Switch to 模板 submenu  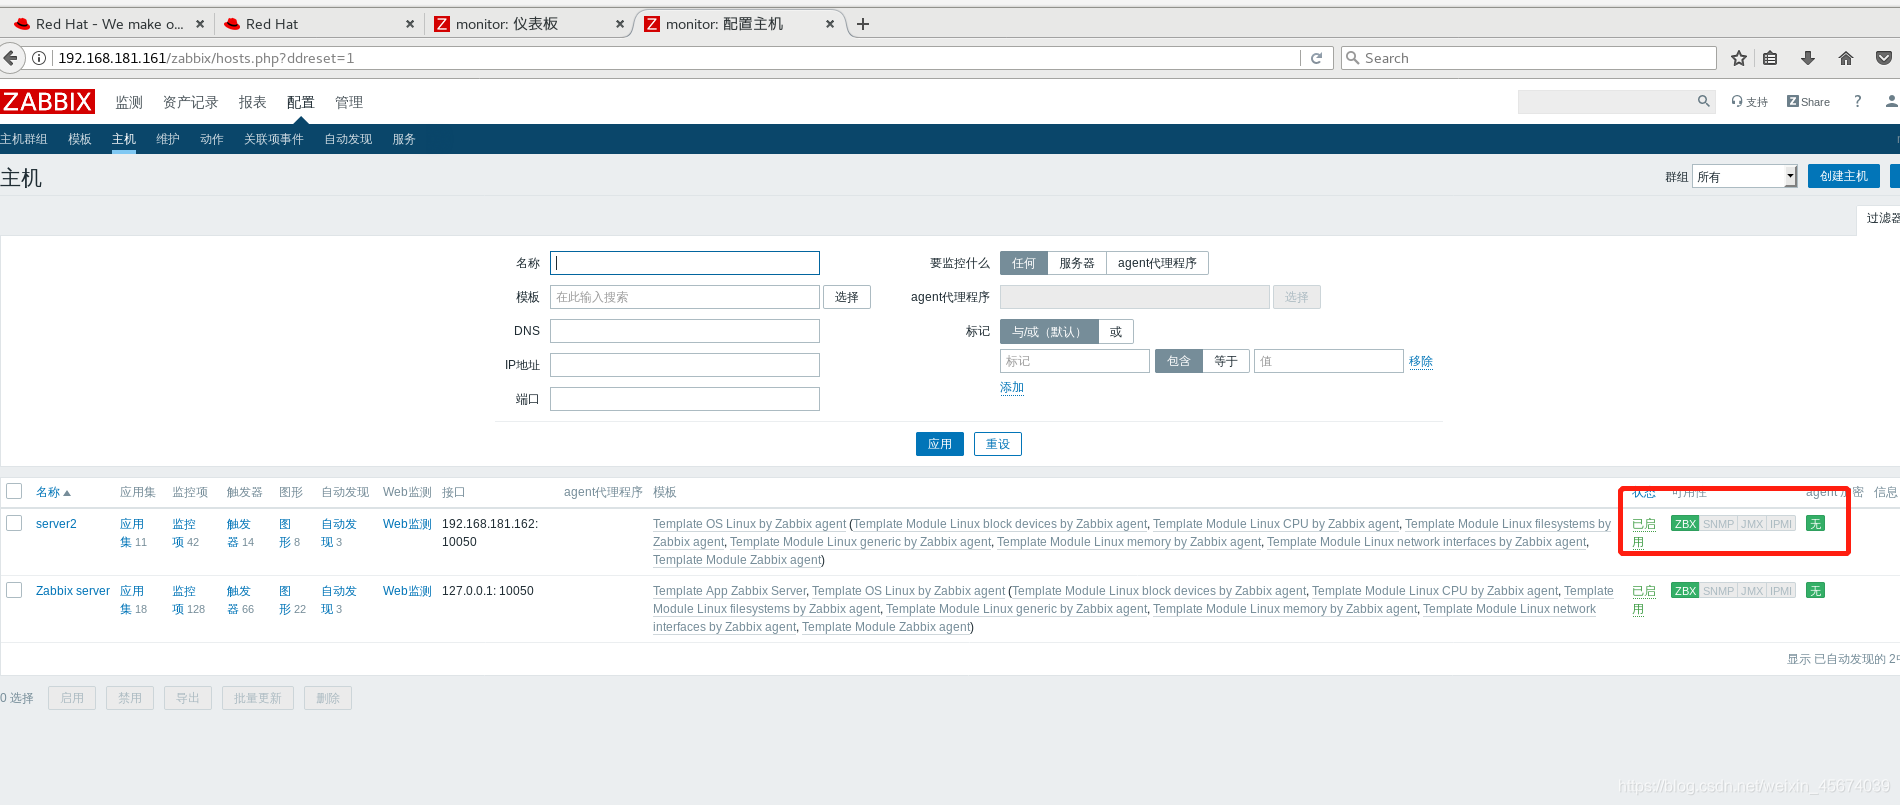pyautogui.click(x=80, y=139)
